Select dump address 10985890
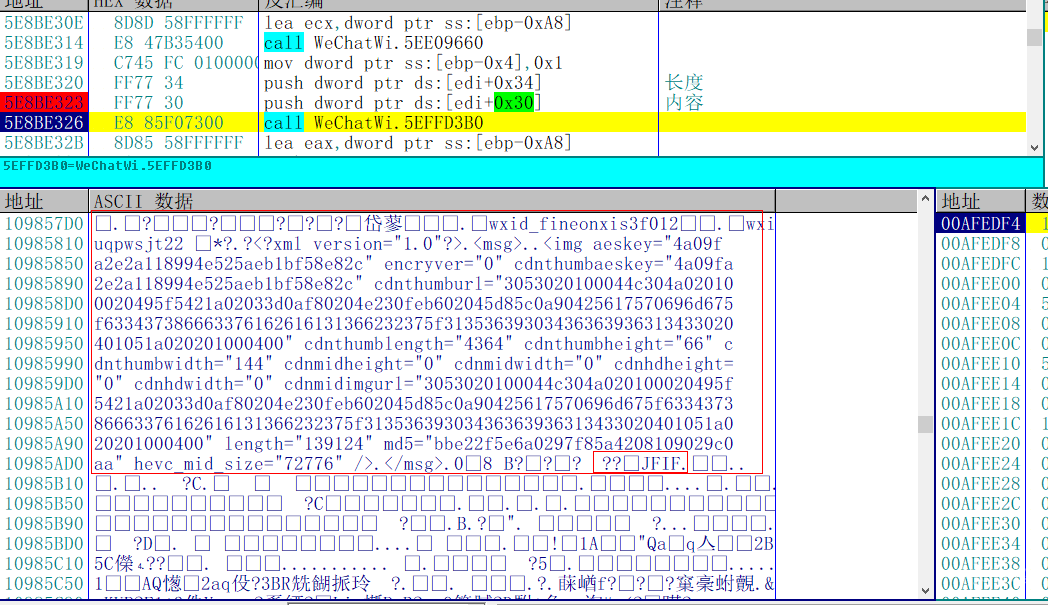Screen dimensions: 1048x605 click(44, 283)
